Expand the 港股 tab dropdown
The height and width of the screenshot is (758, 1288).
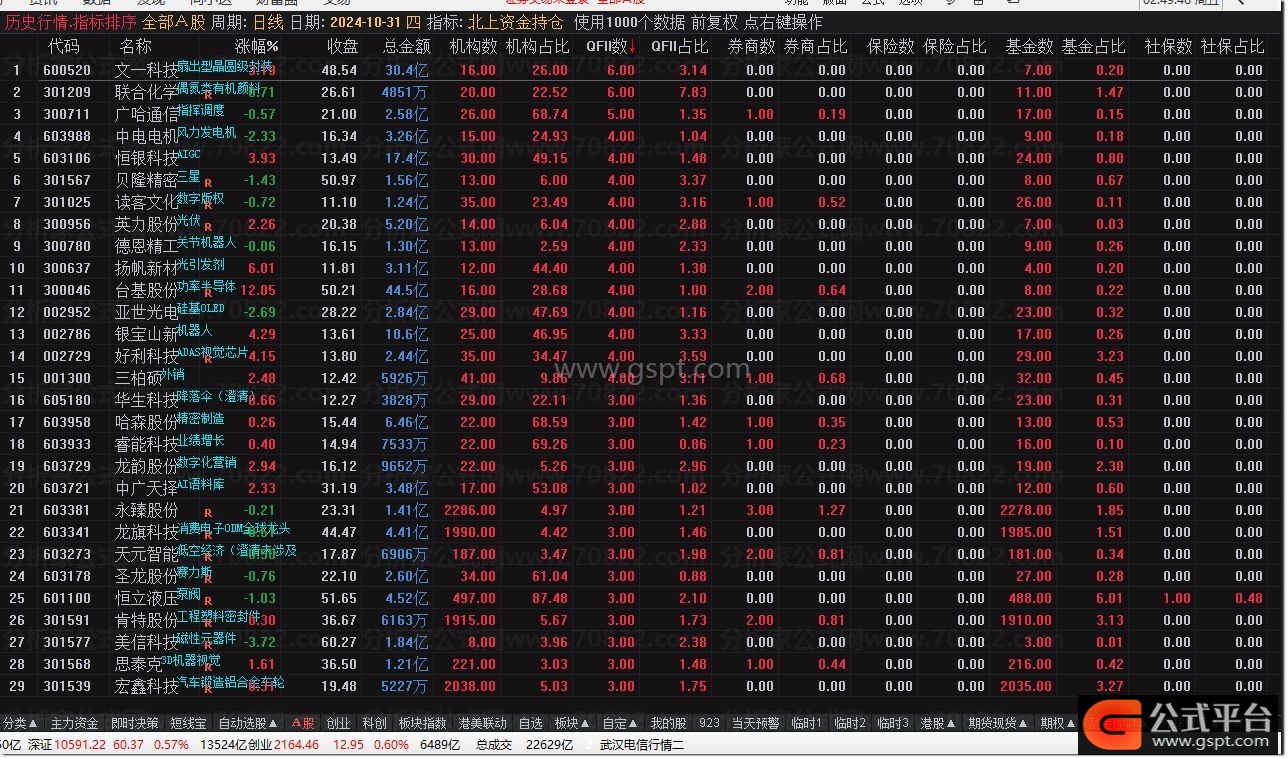[937, 723]
